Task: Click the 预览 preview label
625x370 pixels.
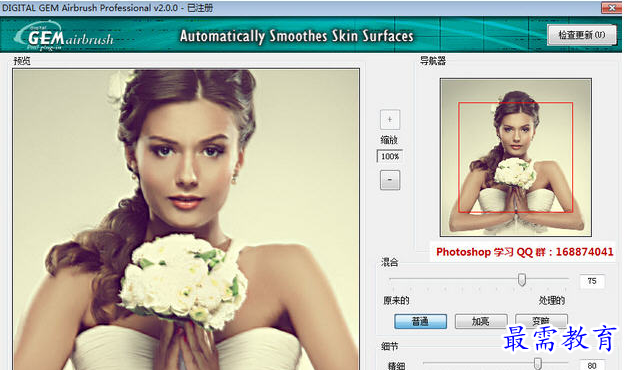Action: tap(22, 61)
